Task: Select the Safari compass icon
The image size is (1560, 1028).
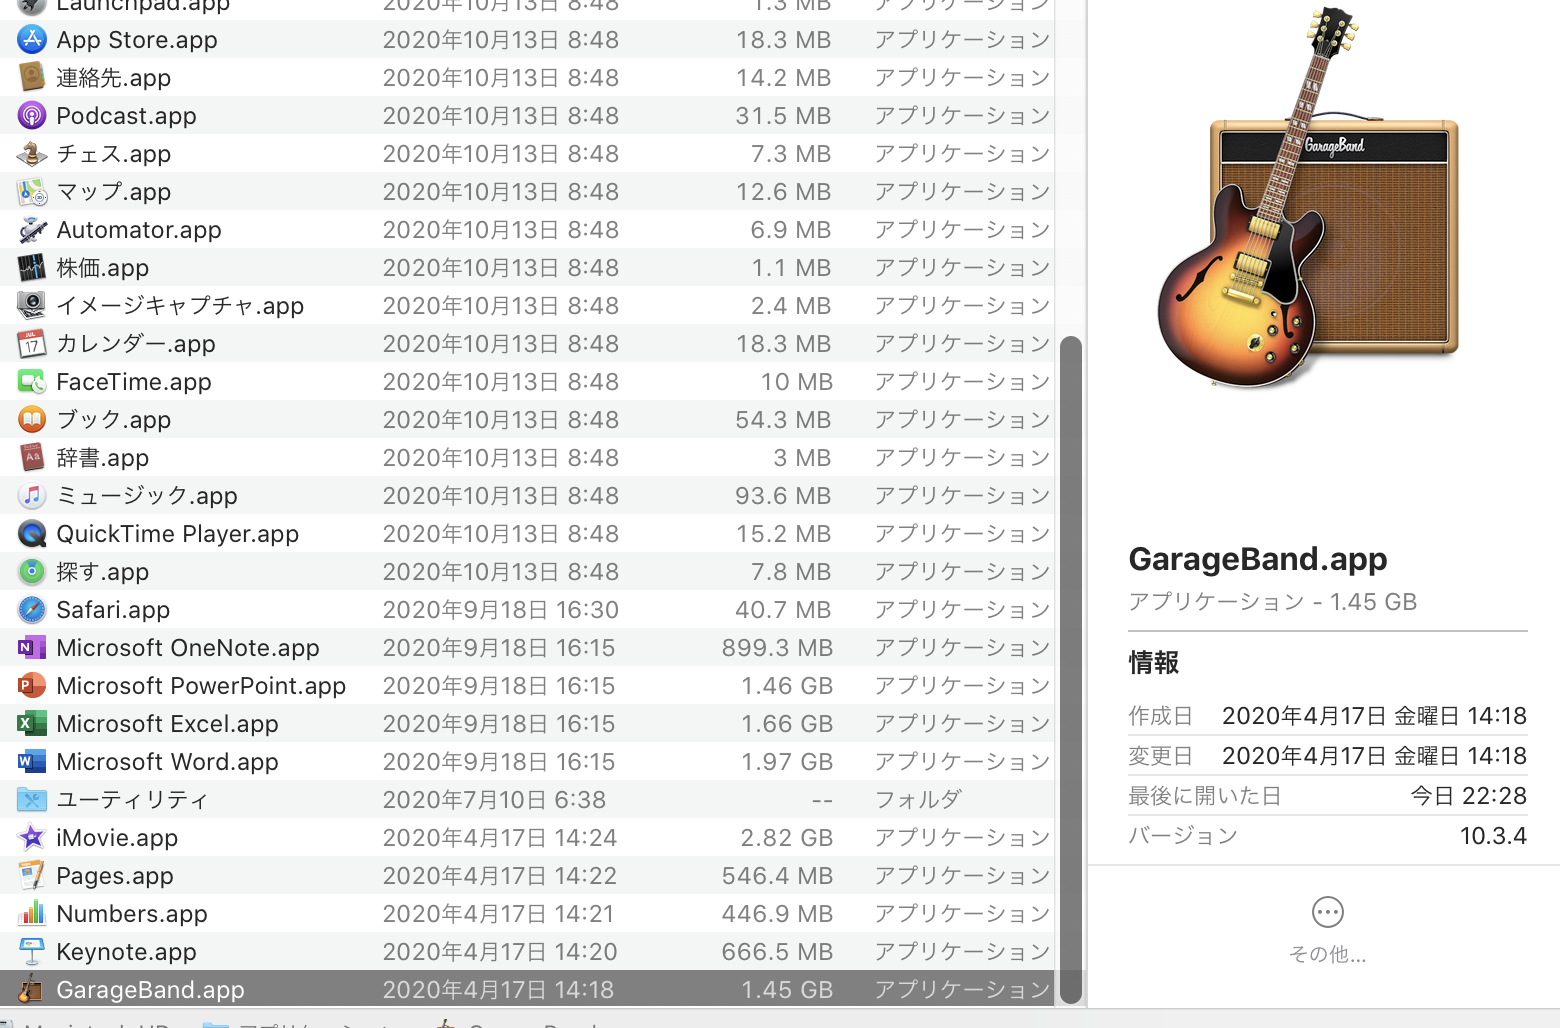Action: tap(32, 609)
